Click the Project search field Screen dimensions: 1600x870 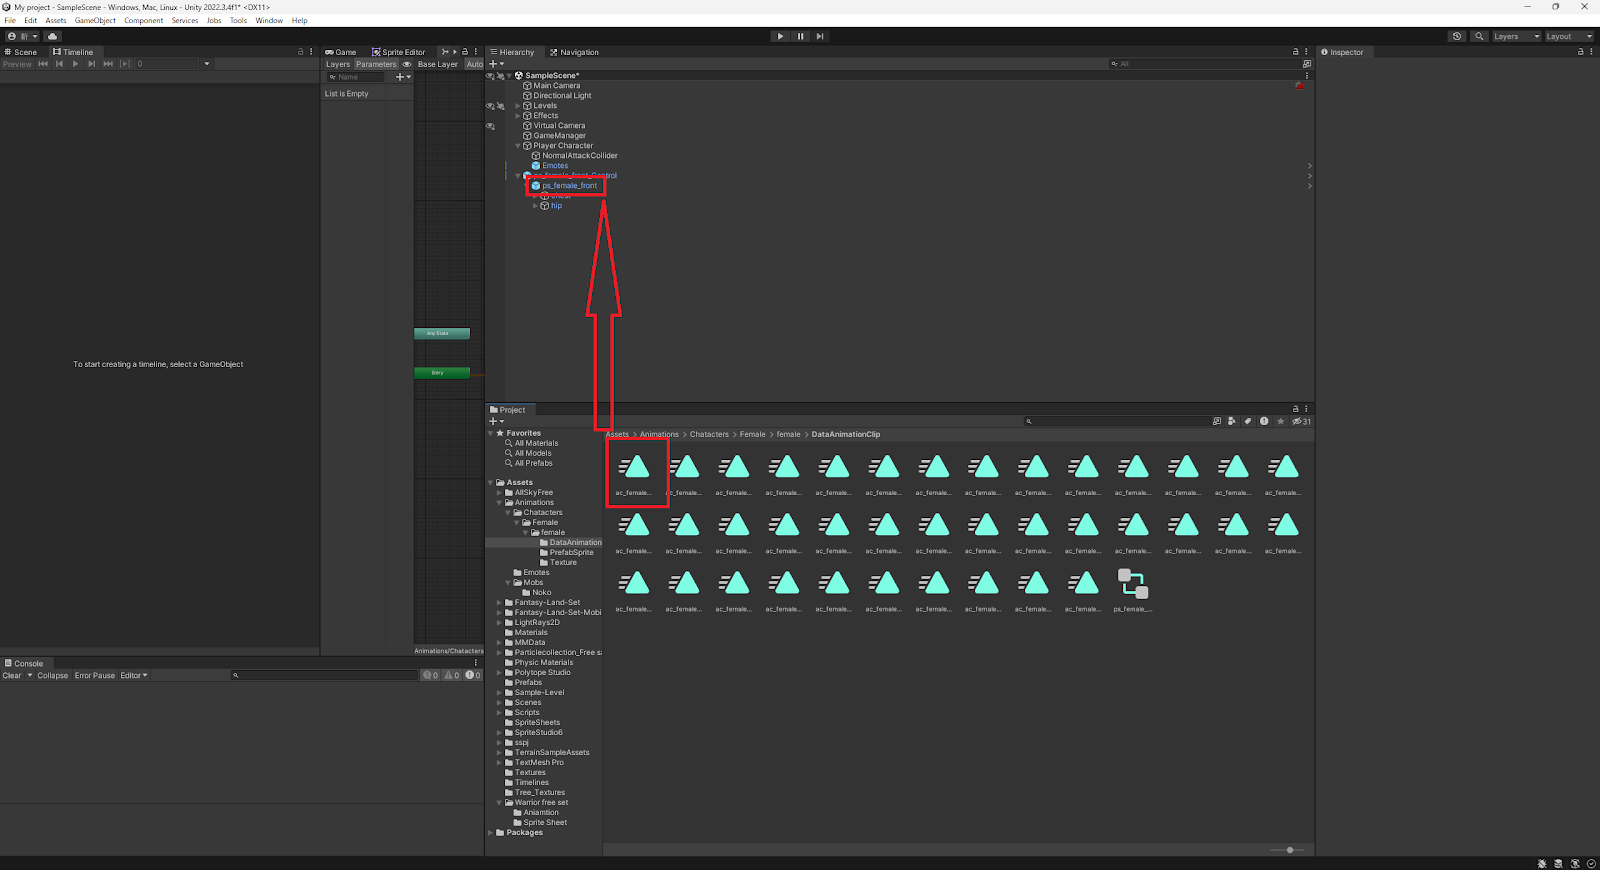(1116, 421)
